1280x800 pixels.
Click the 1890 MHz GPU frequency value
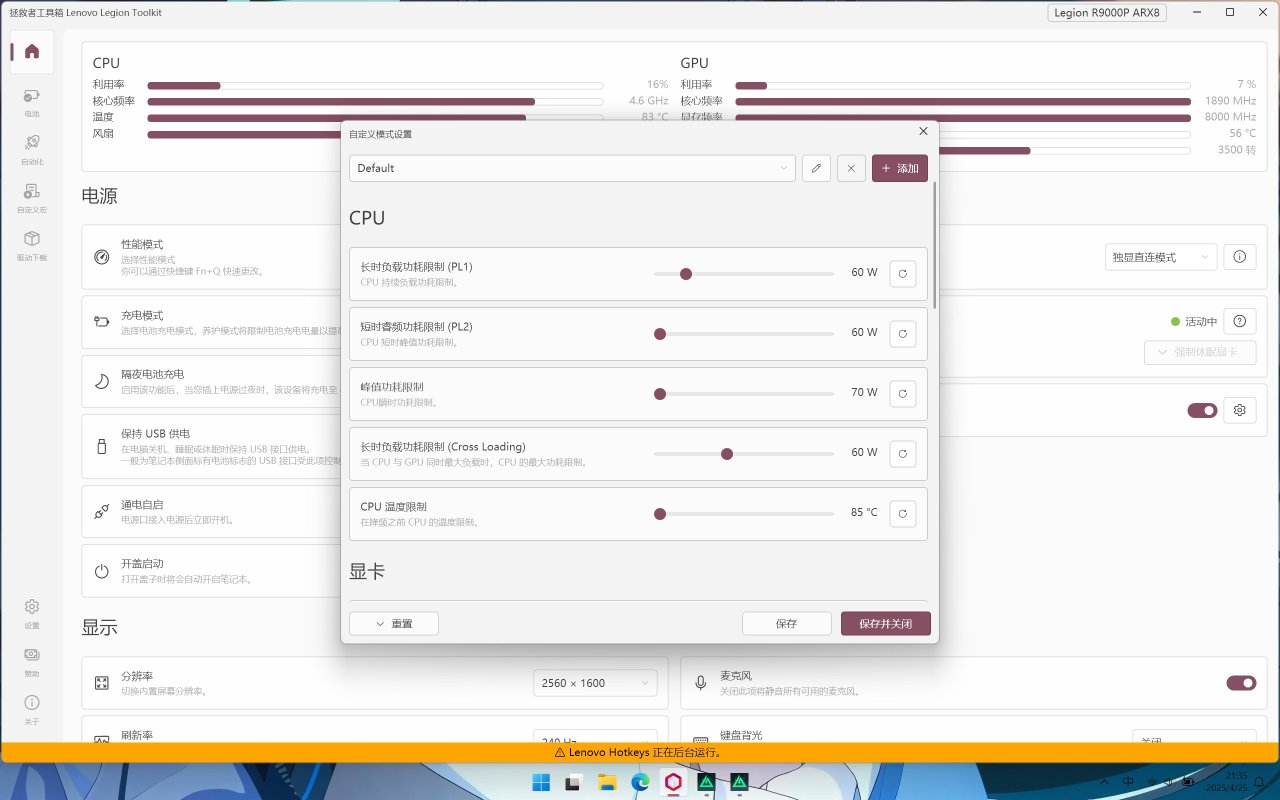1230,101
